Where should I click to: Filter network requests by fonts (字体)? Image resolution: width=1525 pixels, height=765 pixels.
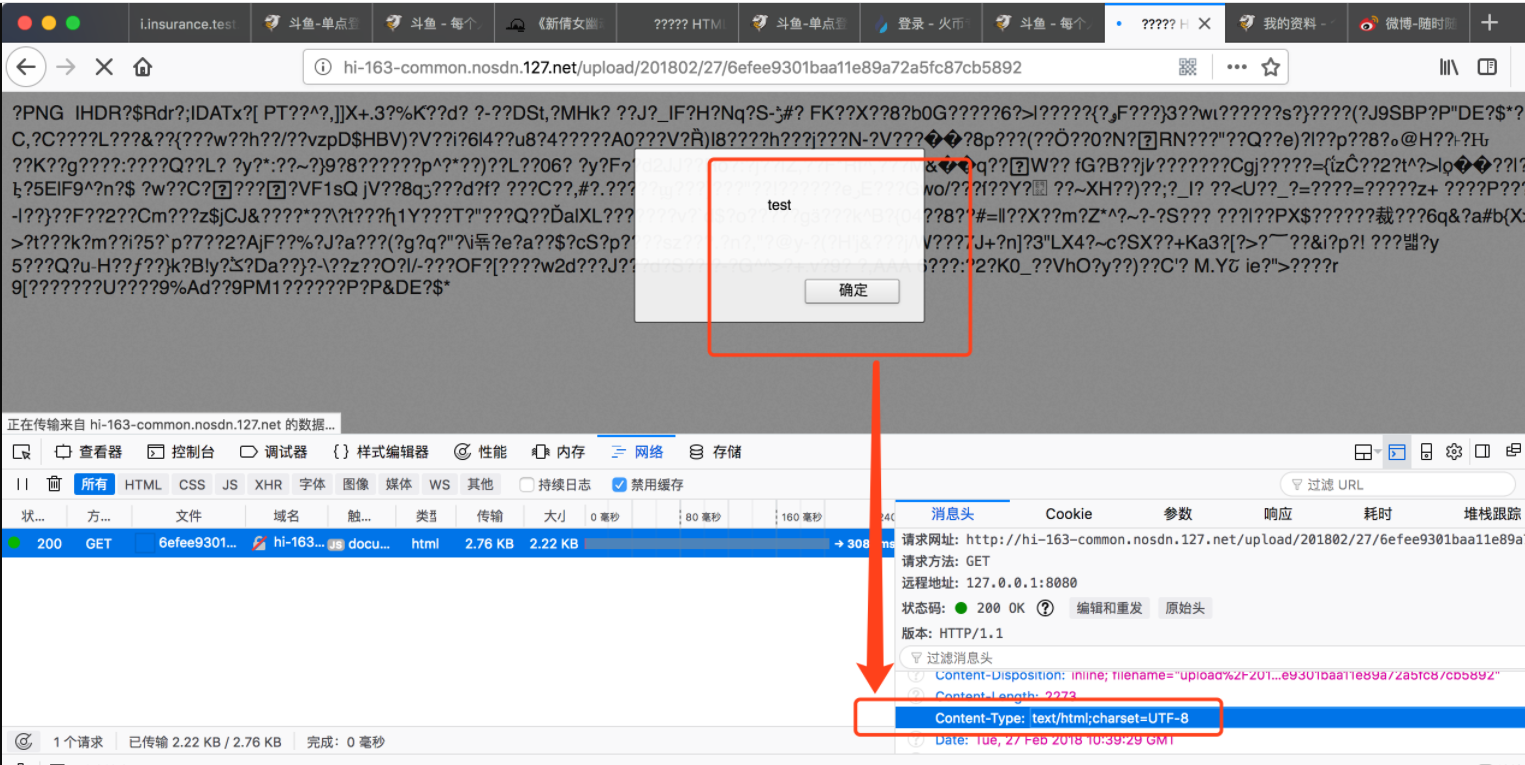click(312, 484)
